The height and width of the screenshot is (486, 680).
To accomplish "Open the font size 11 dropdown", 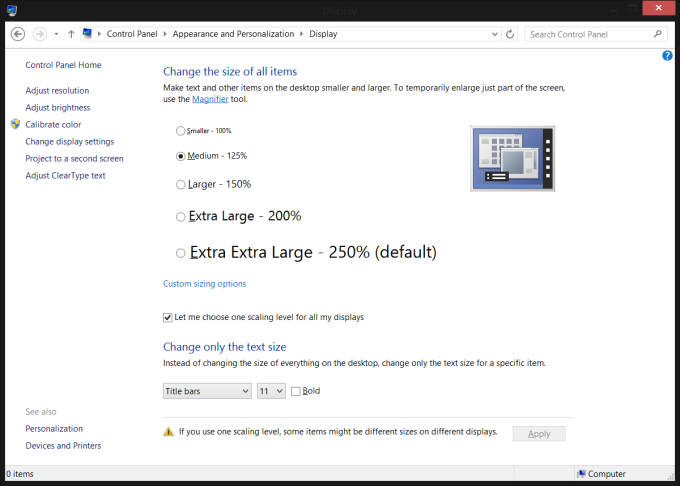I will [271, 391].
